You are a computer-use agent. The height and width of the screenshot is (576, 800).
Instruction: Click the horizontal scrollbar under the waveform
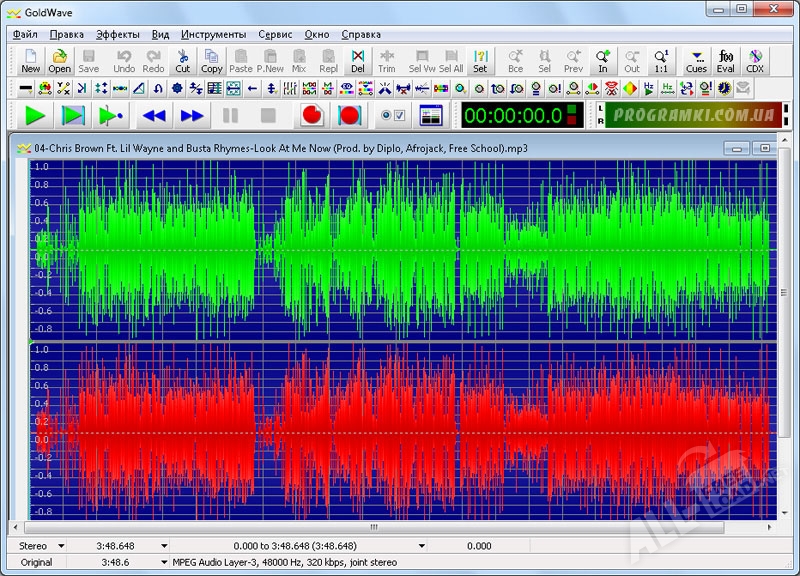tap(375, 527)
